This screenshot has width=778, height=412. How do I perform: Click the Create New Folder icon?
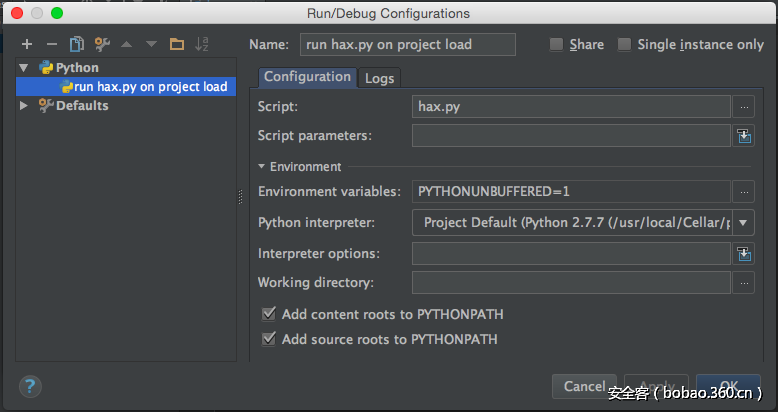177,44
